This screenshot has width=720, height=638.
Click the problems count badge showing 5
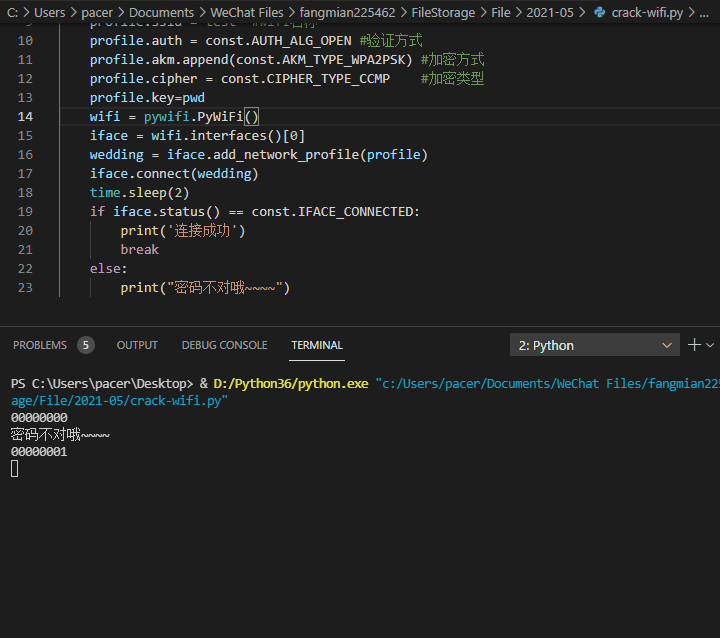point(86,345)
